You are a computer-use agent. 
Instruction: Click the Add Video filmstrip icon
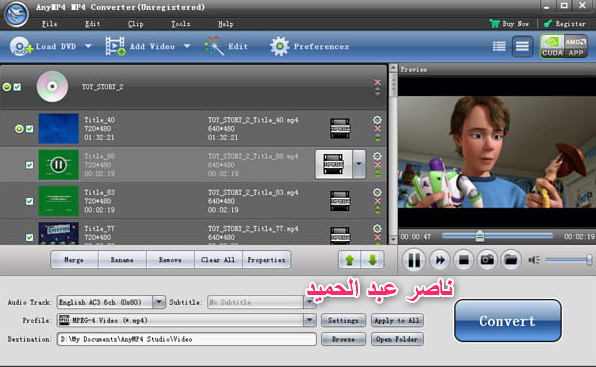115,46
